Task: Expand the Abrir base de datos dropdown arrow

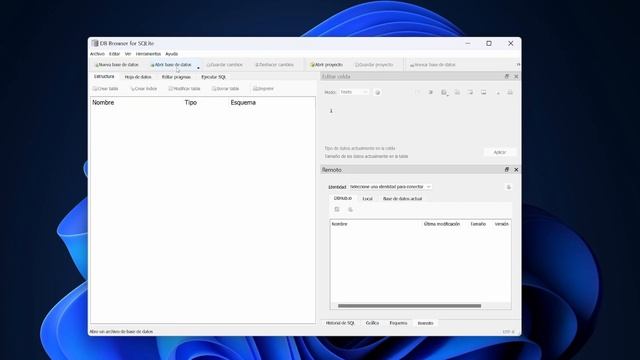Action: pos(198,67)
